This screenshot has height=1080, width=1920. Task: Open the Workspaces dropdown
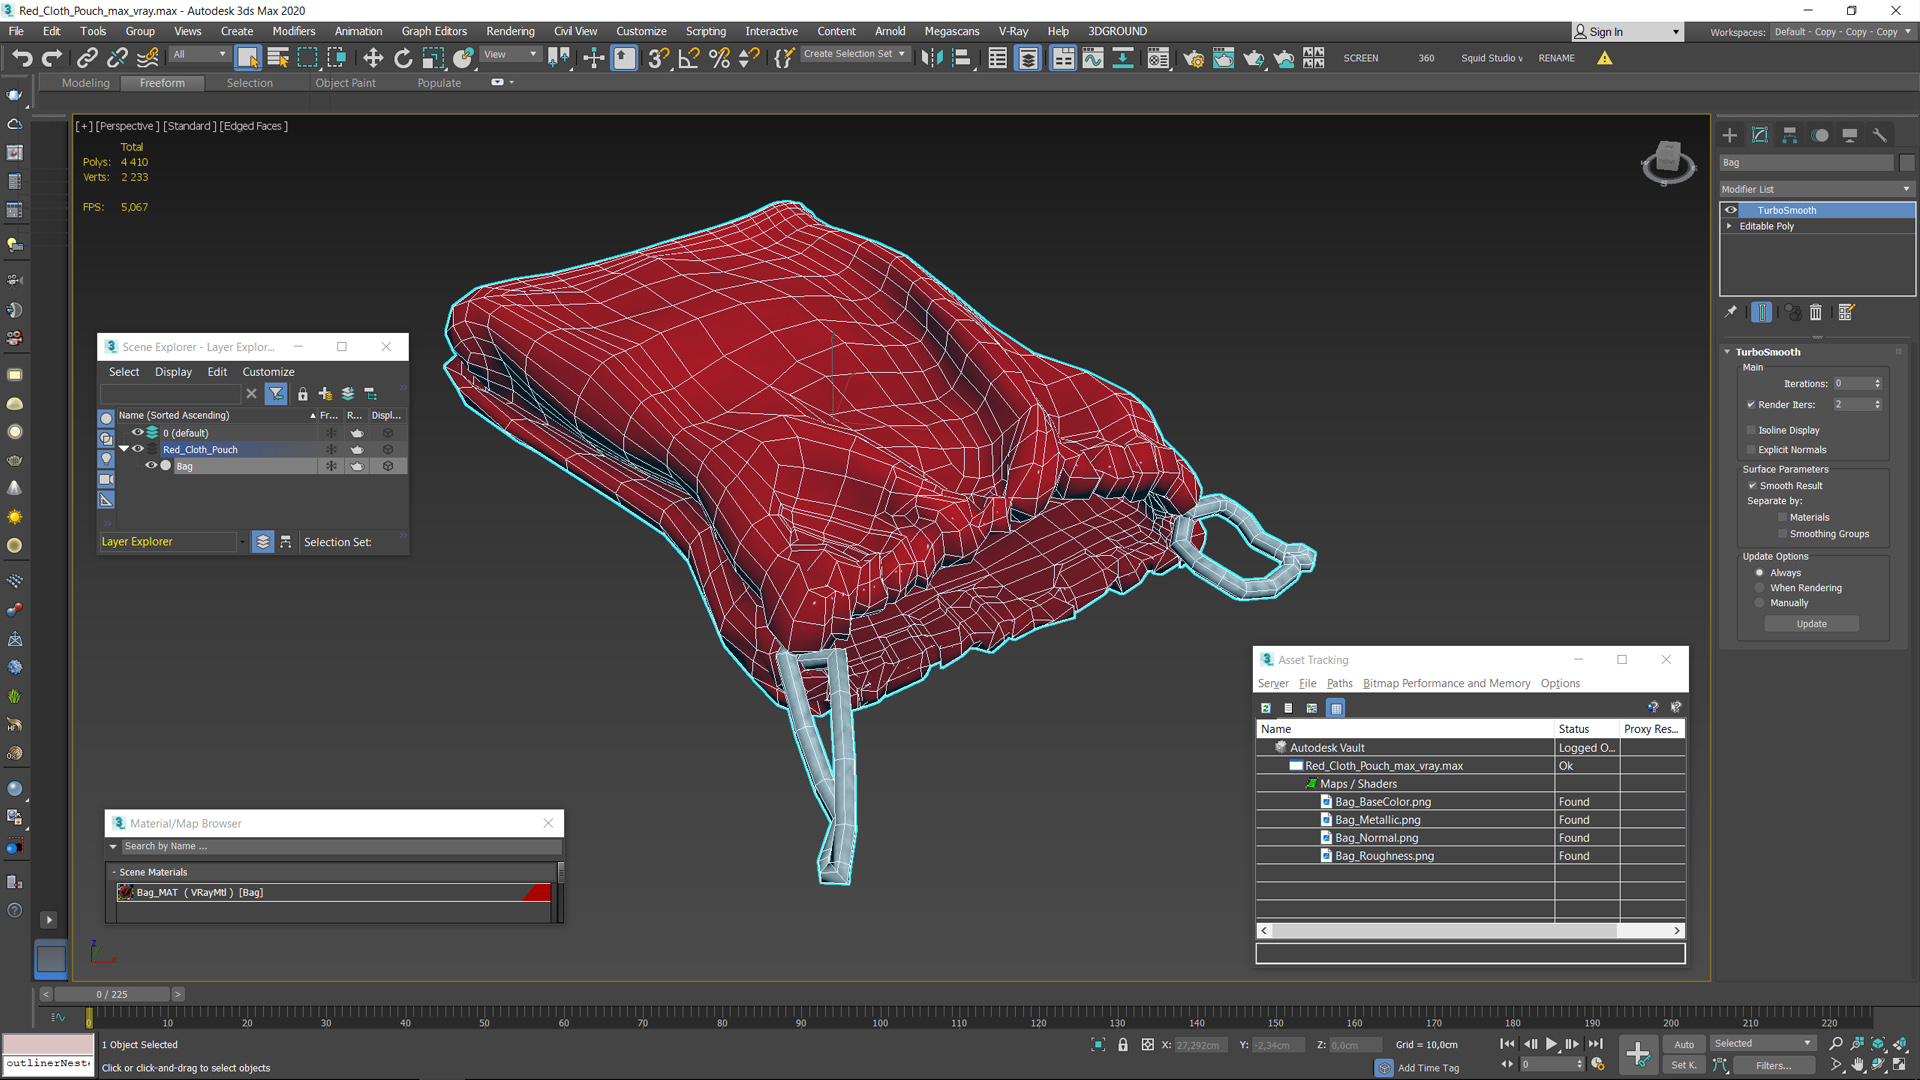pos(1842,32)
